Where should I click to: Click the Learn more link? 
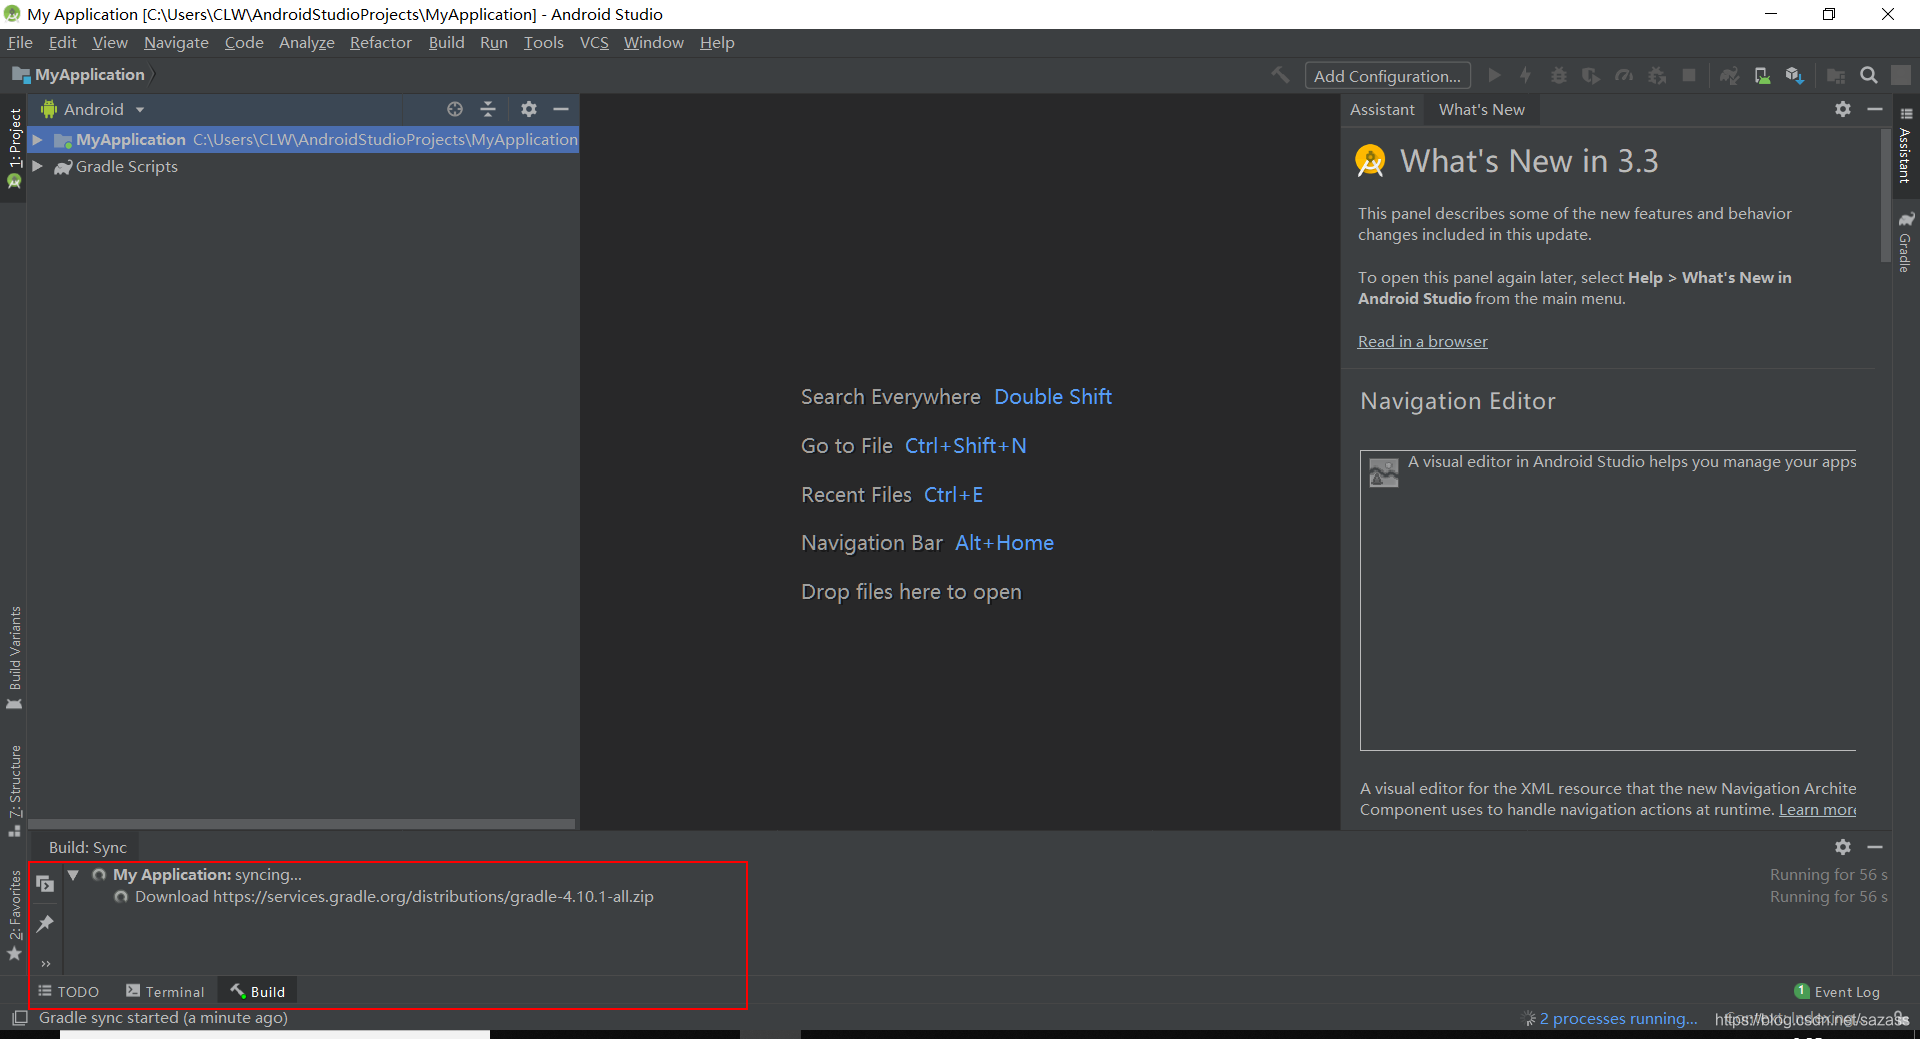(x=1817, y=809)
